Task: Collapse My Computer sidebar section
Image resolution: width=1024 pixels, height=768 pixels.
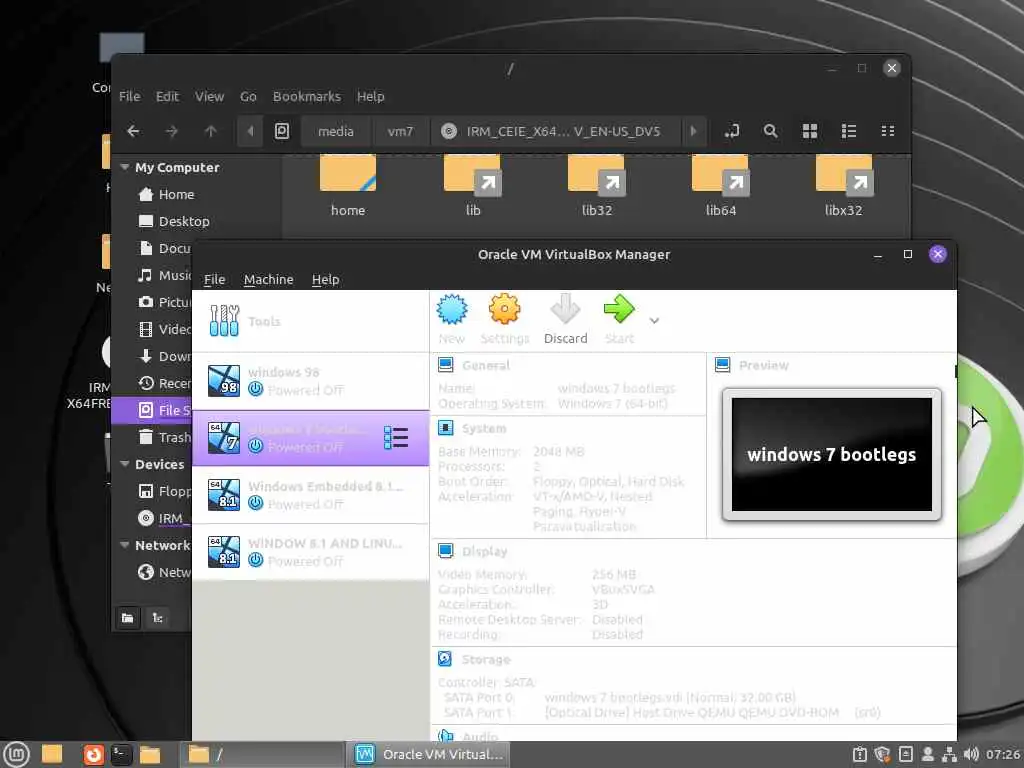Action: coord(125,167)
